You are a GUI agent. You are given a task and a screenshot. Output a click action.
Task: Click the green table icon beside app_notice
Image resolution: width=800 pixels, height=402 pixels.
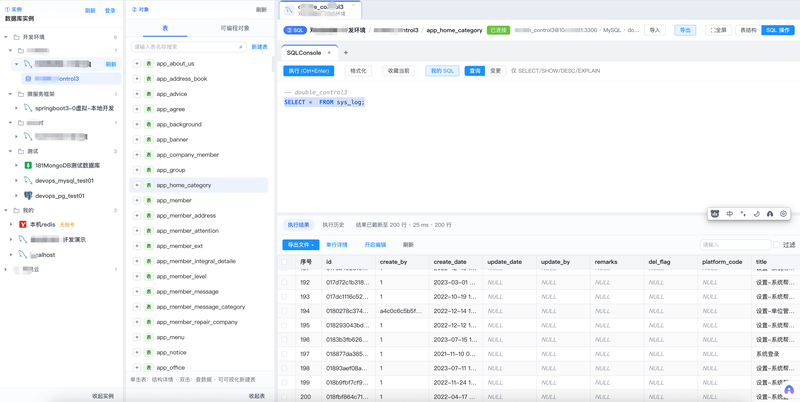coord(148,353)
